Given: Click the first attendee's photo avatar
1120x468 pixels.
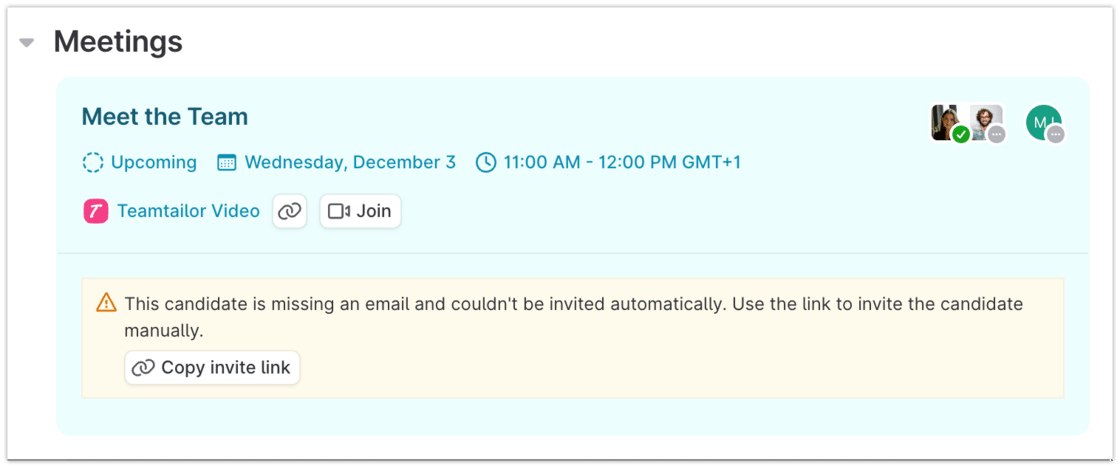Looking at the screenshot, I should 943,120.
